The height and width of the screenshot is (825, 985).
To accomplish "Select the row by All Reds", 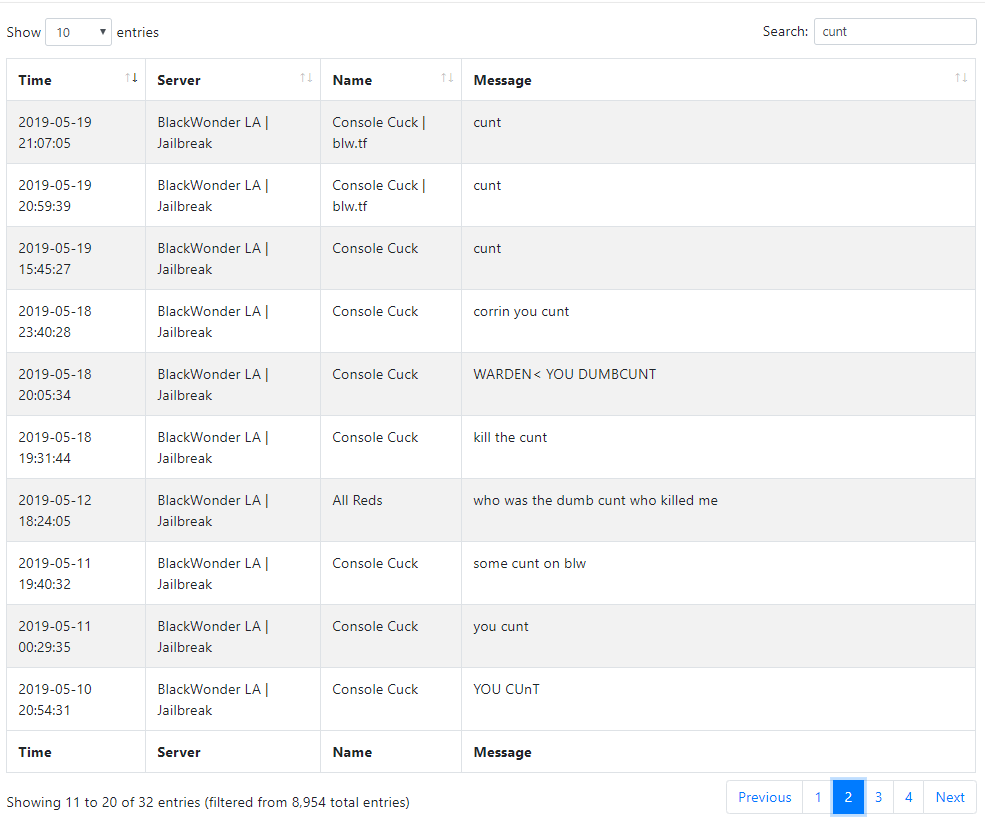I will [491, 510].
